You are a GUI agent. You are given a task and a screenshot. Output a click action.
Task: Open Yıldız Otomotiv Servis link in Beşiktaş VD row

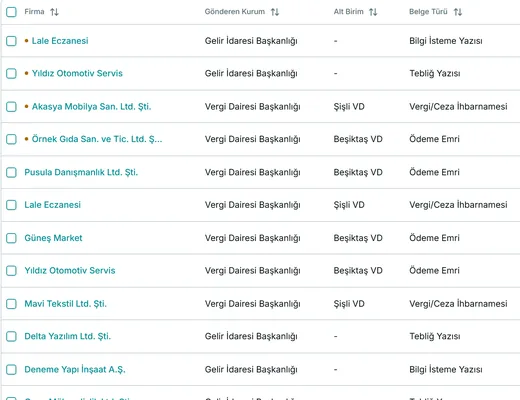coord(70,270)
